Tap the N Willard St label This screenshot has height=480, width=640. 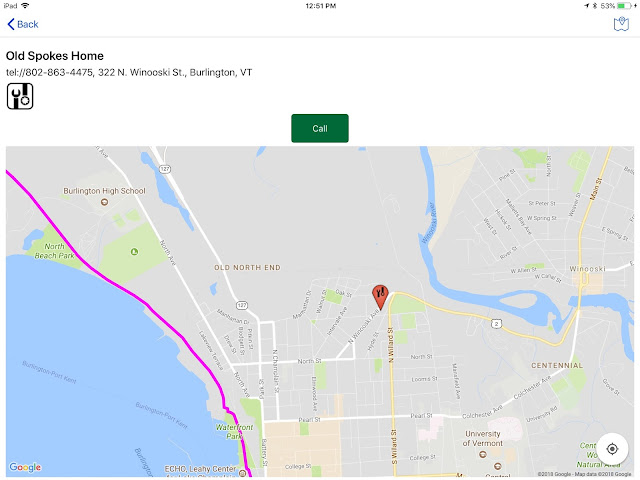click(x=391, y=345)
